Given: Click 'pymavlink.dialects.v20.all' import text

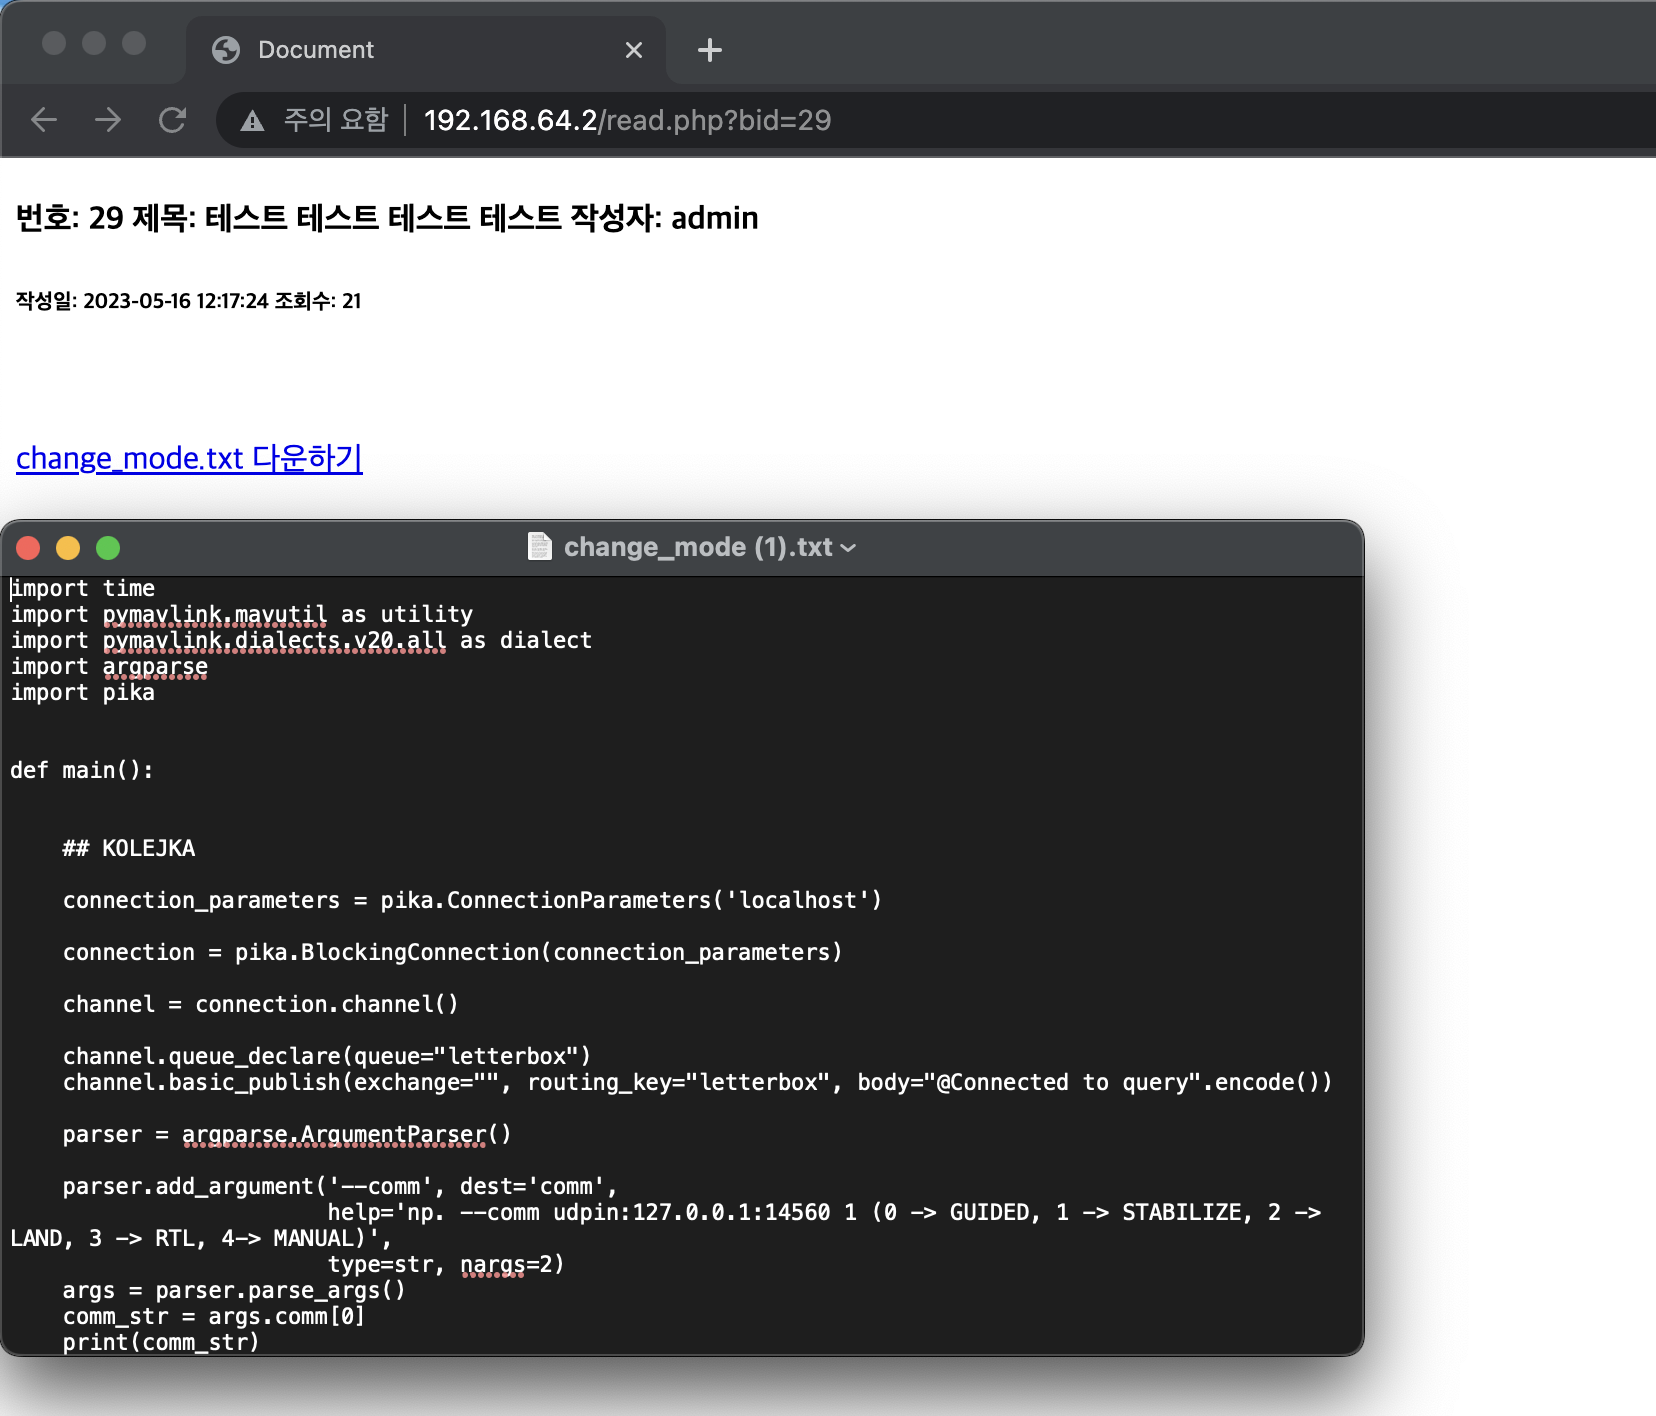Looking at the screenshot, I should [x=274, y=640].
